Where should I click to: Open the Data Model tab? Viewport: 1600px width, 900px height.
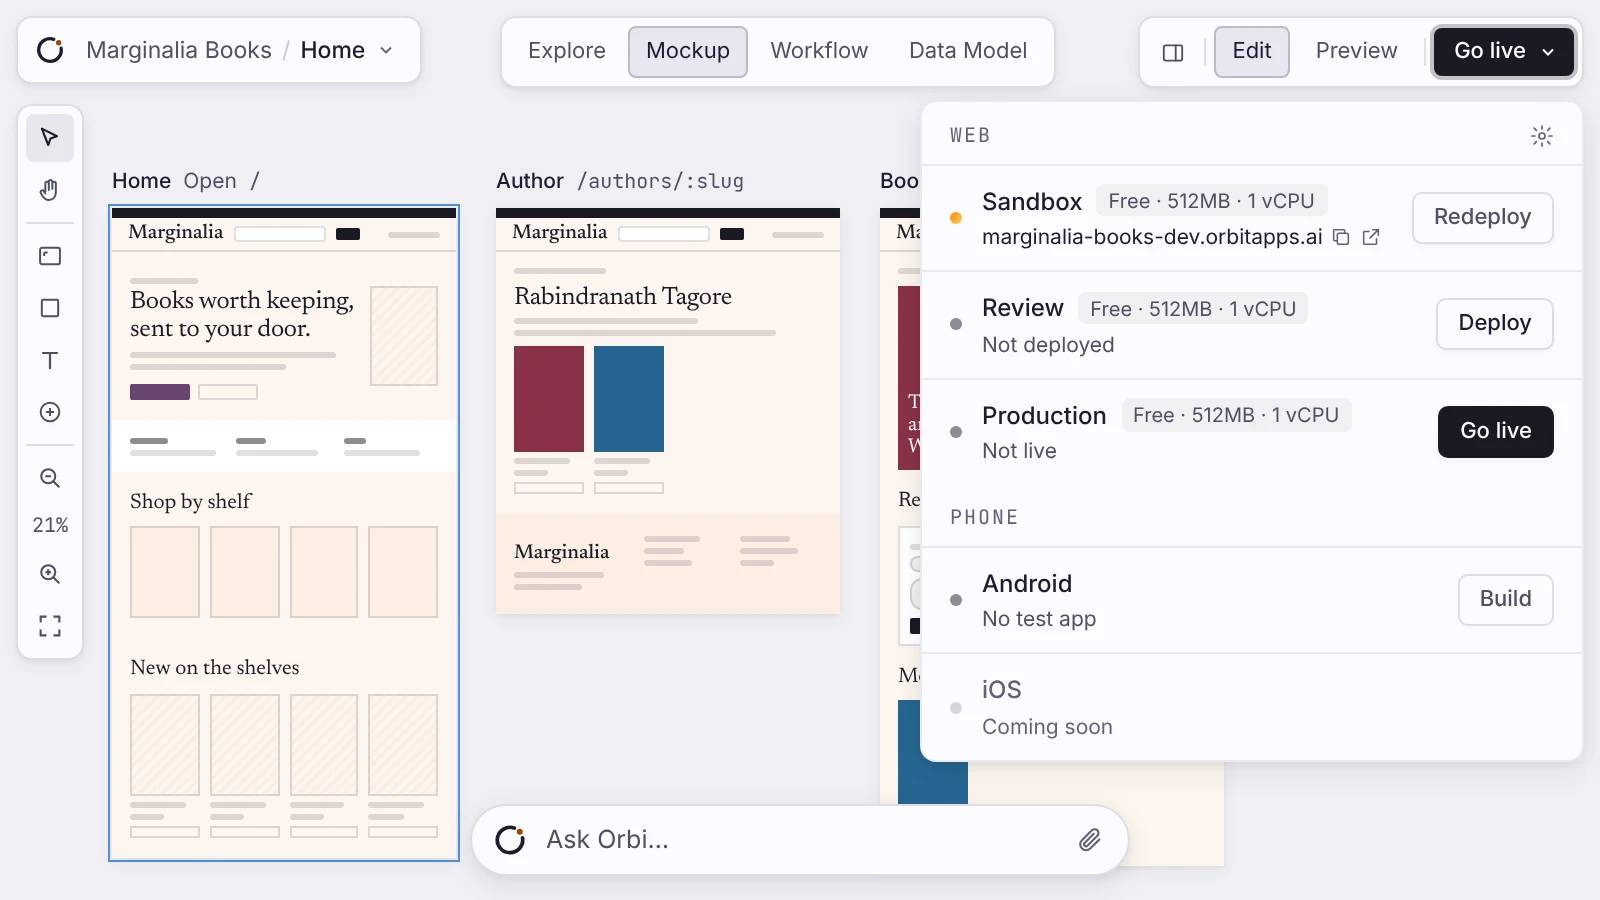(x=968, y=51)
